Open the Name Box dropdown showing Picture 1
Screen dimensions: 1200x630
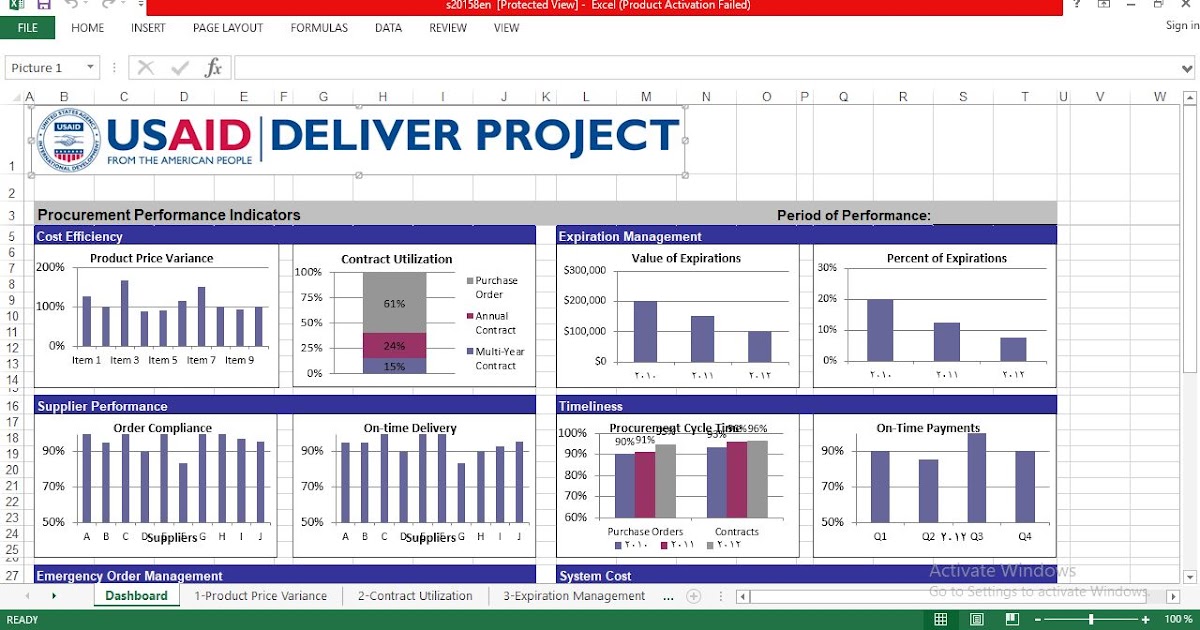[x=89, y=67]
